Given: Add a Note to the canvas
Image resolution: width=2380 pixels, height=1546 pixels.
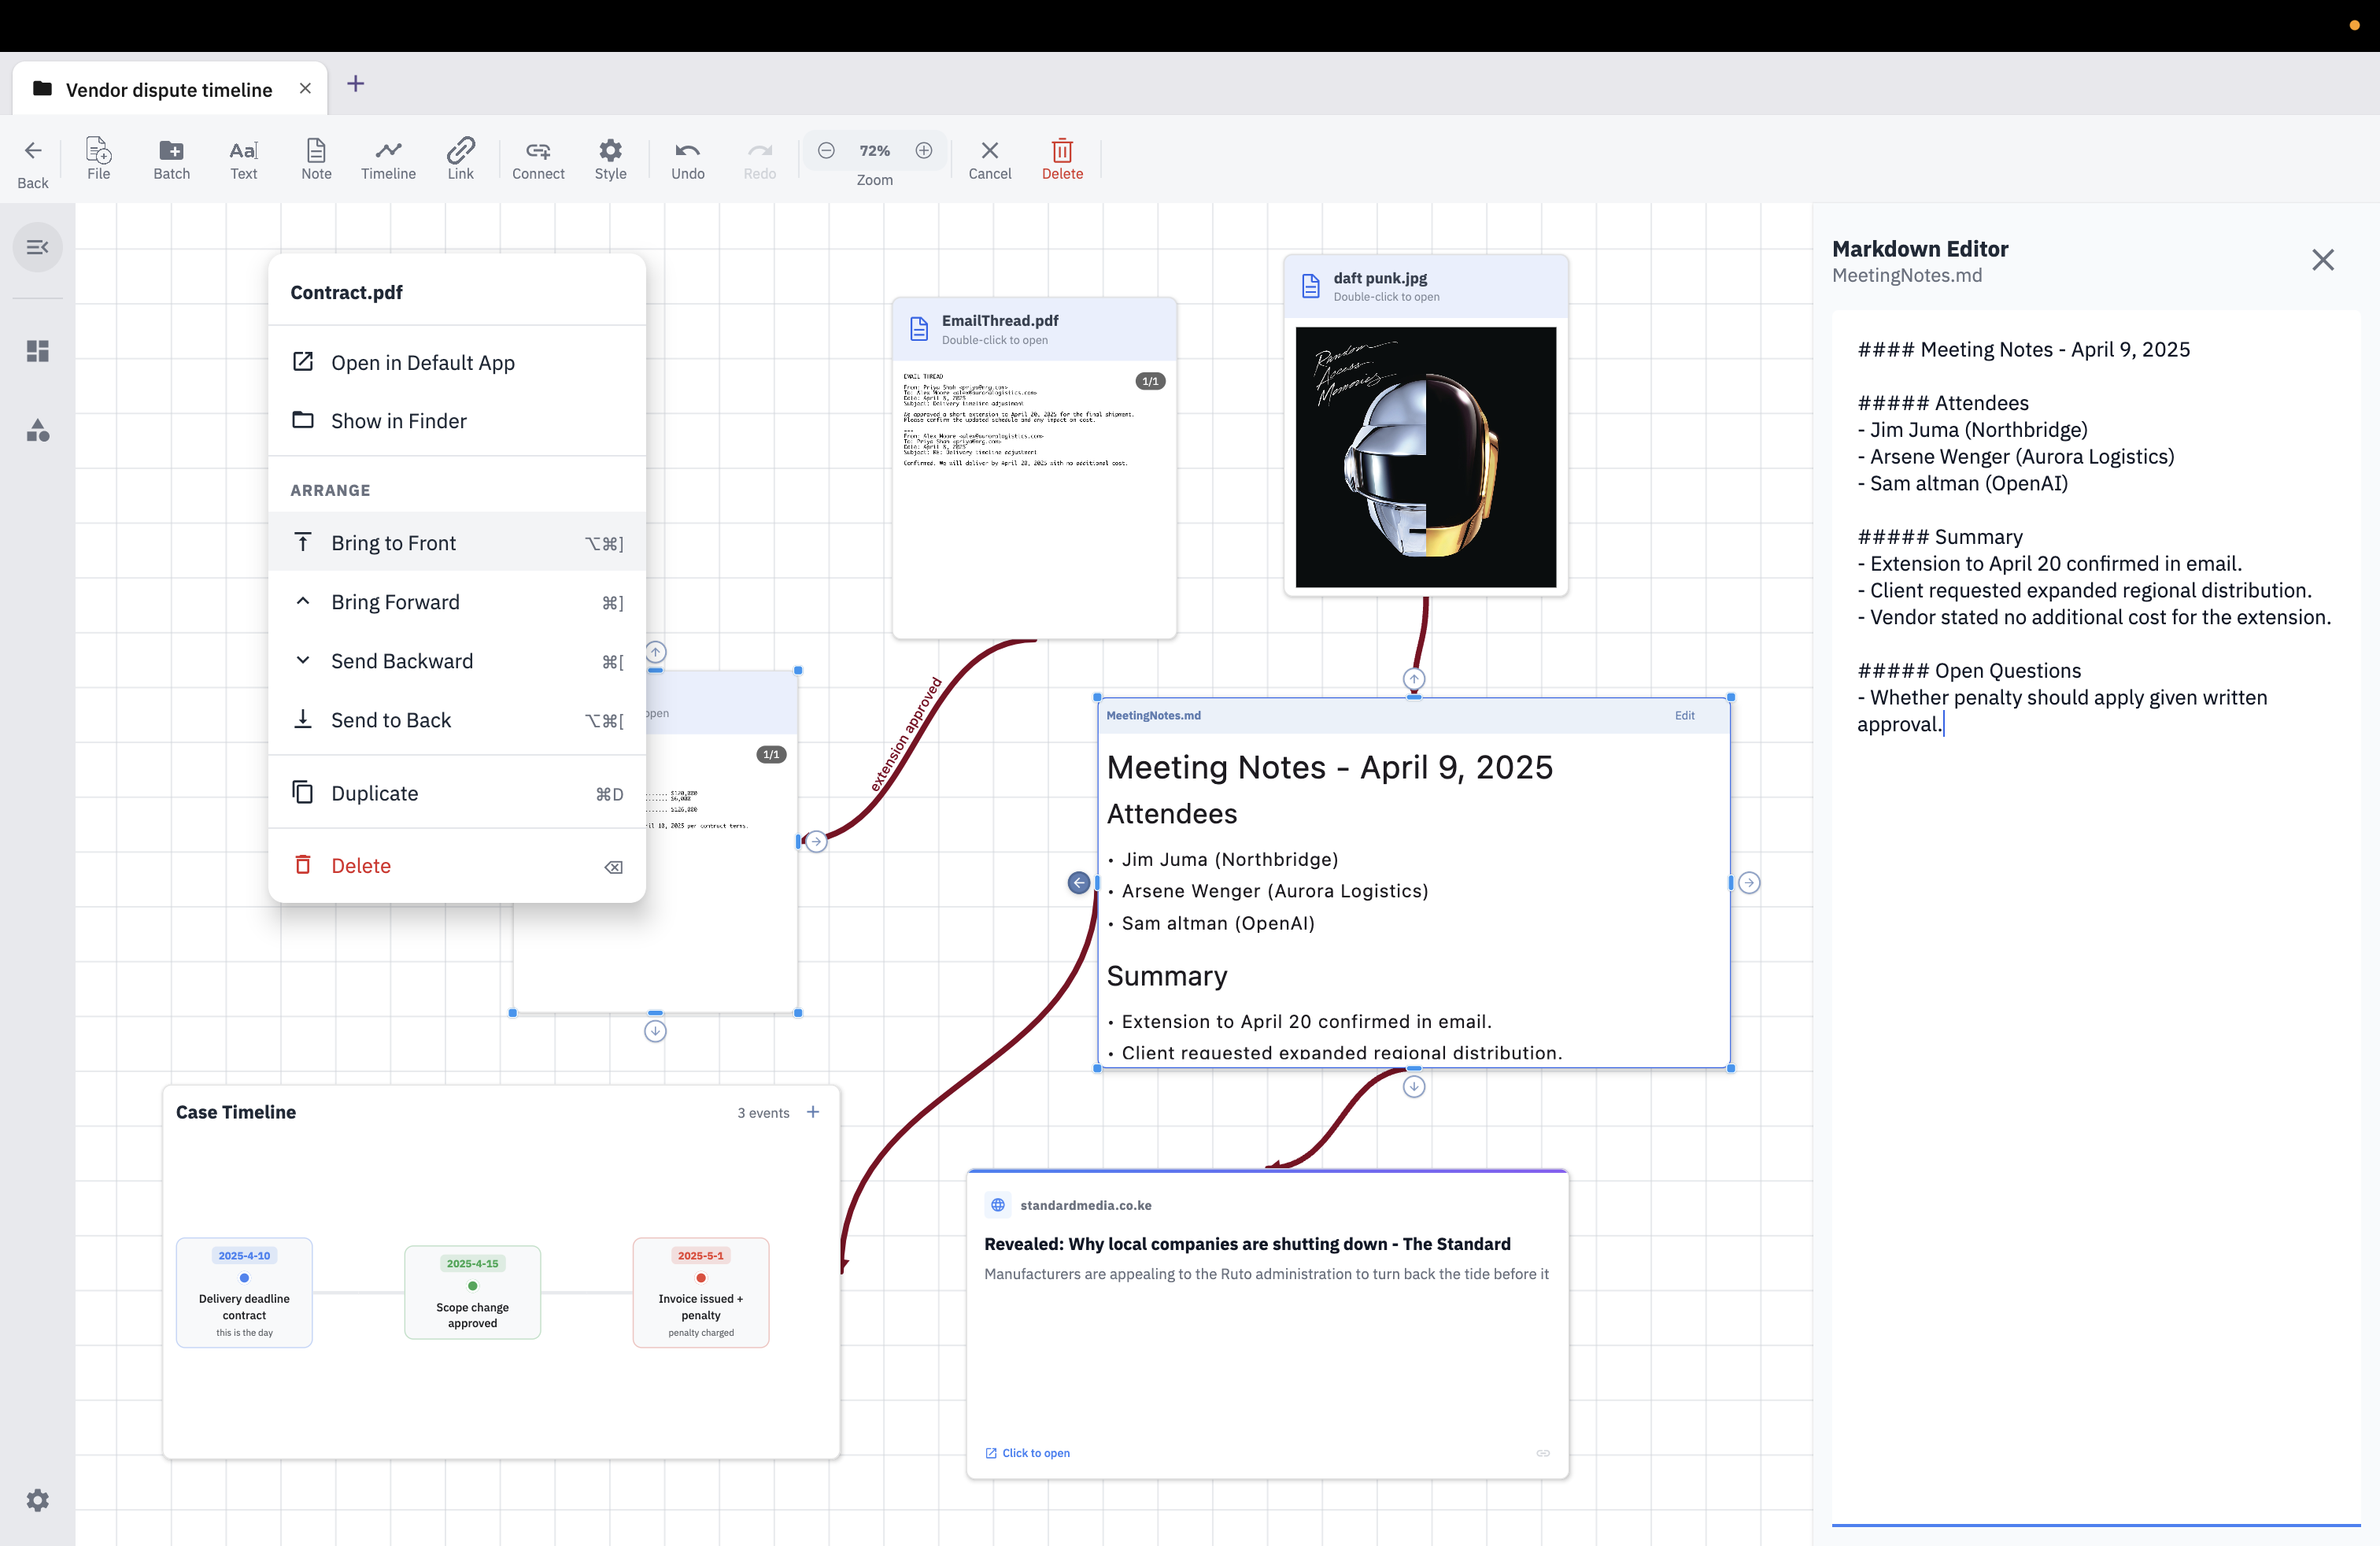Looking at the screenshot, I should pyautogui.click(x=316, y=158).
